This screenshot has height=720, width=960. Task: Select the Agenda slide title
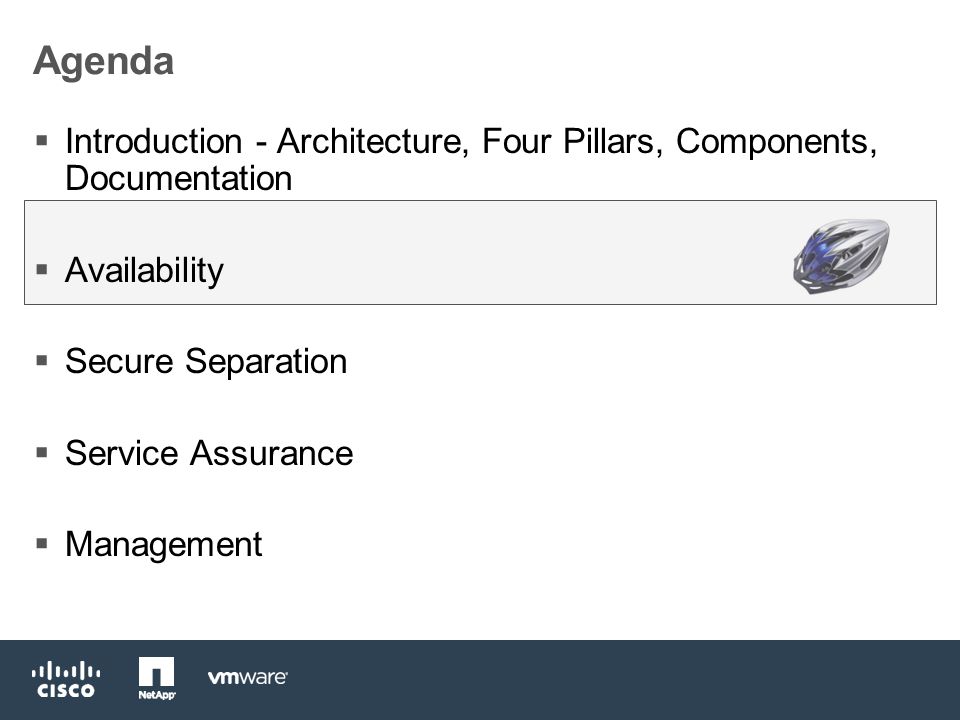pyautogui.click(x=103, y=62)
